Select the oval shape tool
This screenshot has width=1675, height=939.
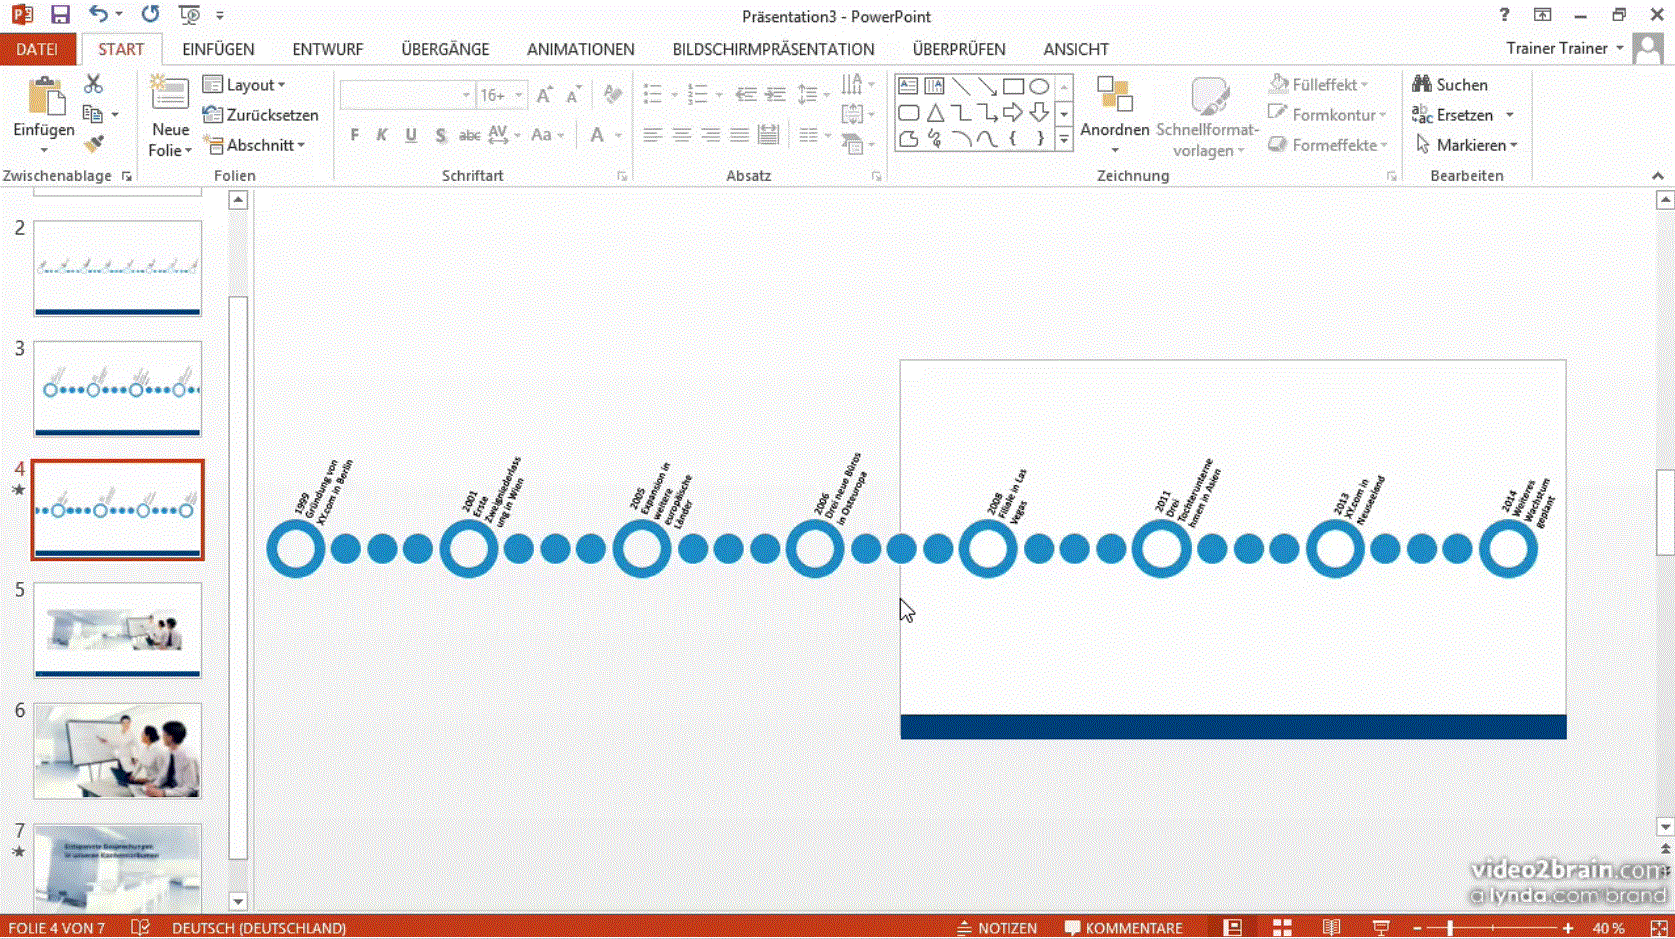point(1039,86)
